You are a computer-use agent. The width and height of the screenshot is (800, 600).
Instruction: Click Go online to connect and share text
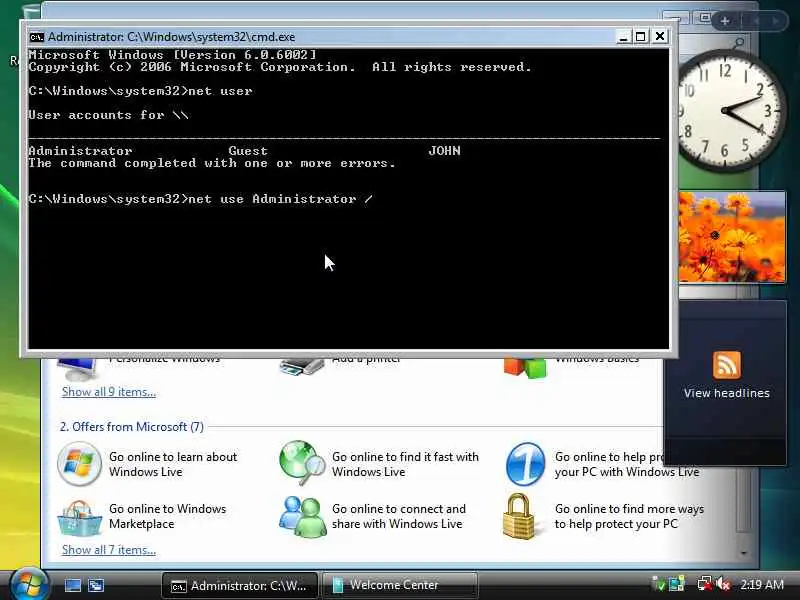[398, 516]
